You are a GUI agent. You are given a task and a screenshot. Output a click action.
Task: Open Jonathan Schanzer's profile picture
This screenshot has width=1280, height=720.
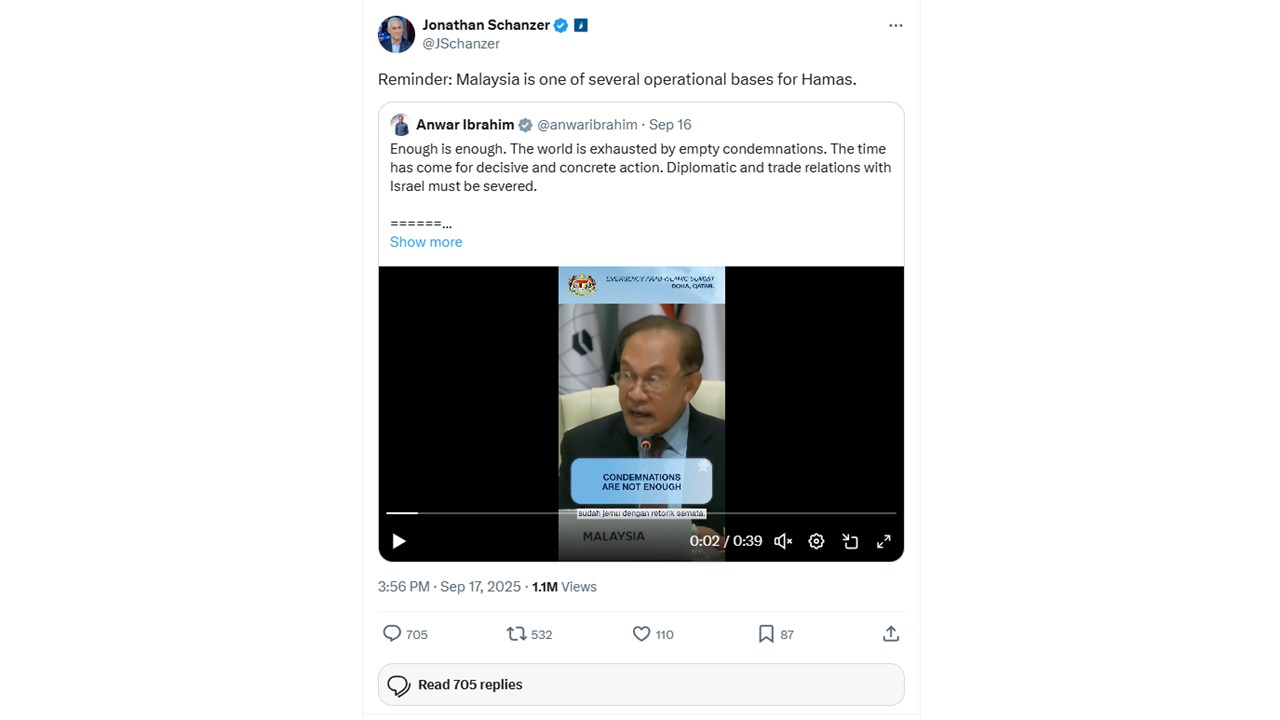(396, 34)
